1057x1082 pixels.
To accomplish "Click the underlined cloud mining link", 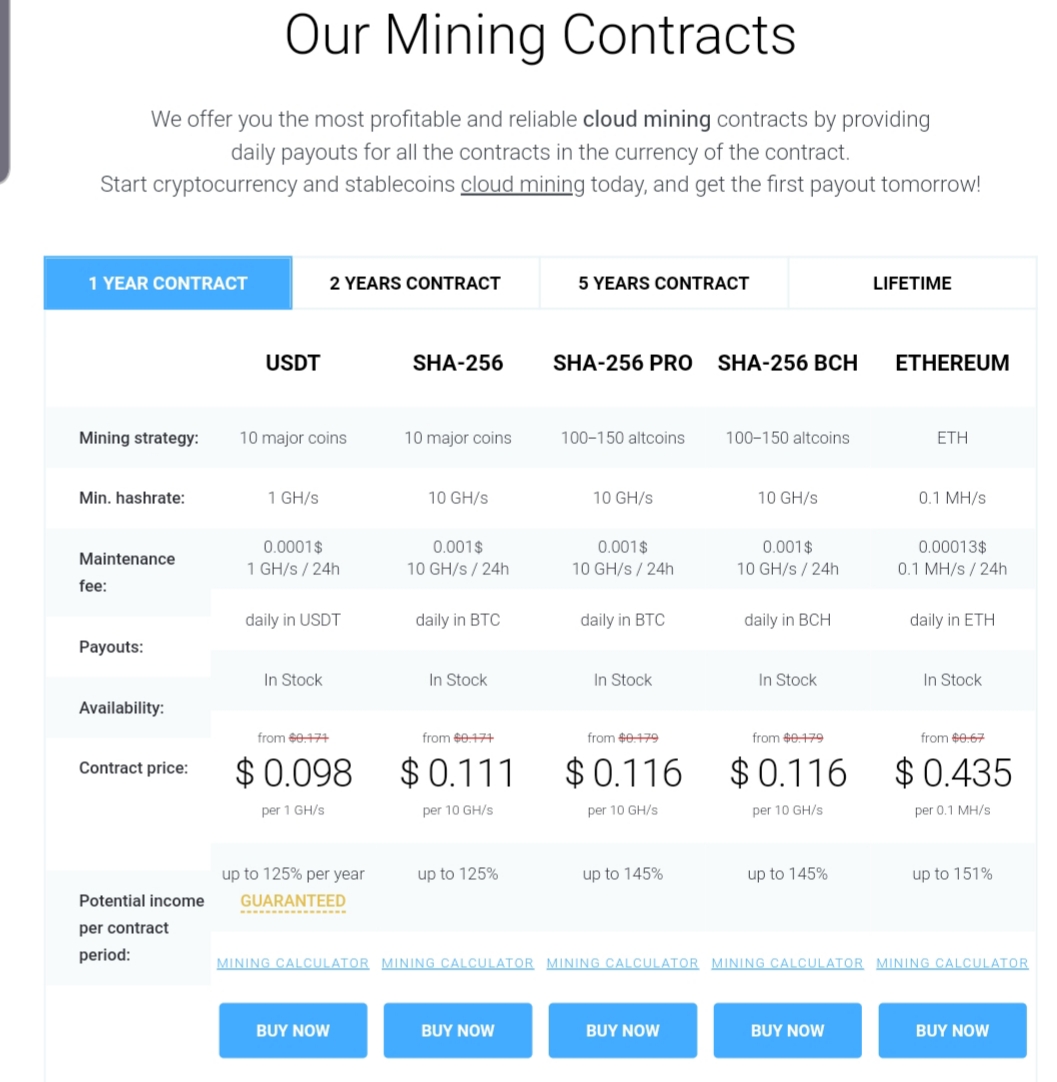I will click(522, 185).
